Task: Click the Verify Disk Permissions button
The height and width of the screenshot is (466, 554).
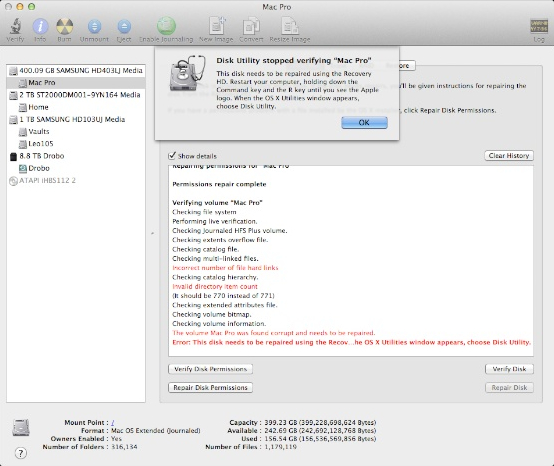Action: (x=211, y=369)
